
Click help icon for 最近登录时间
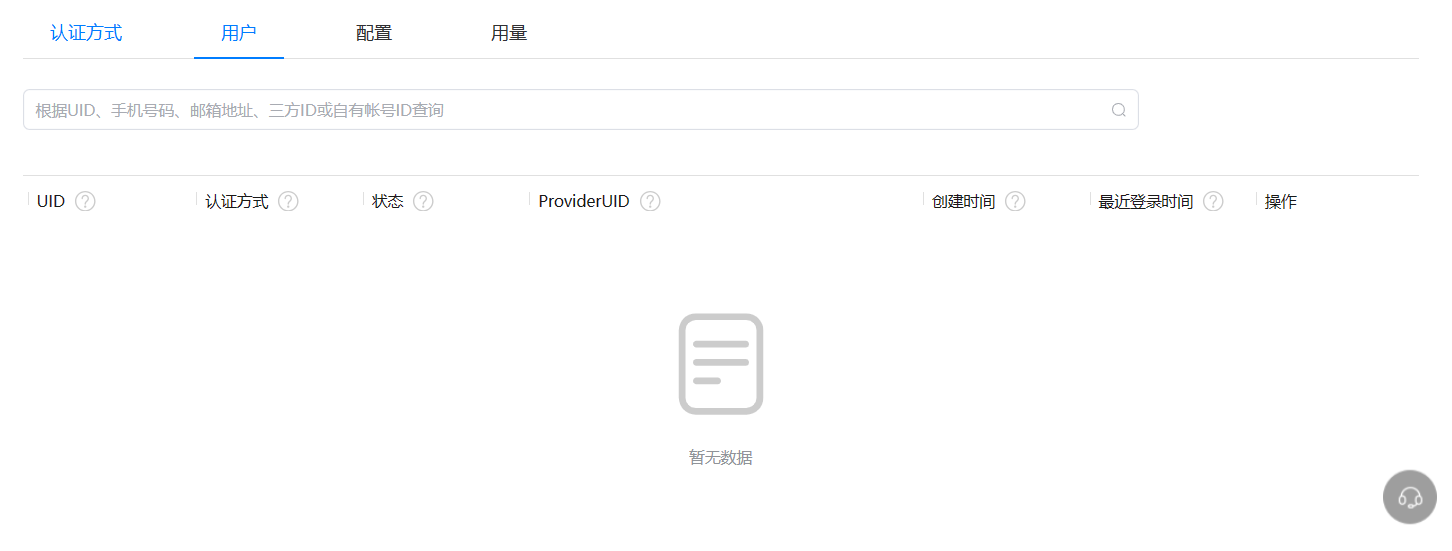(x=1213, y=201)
